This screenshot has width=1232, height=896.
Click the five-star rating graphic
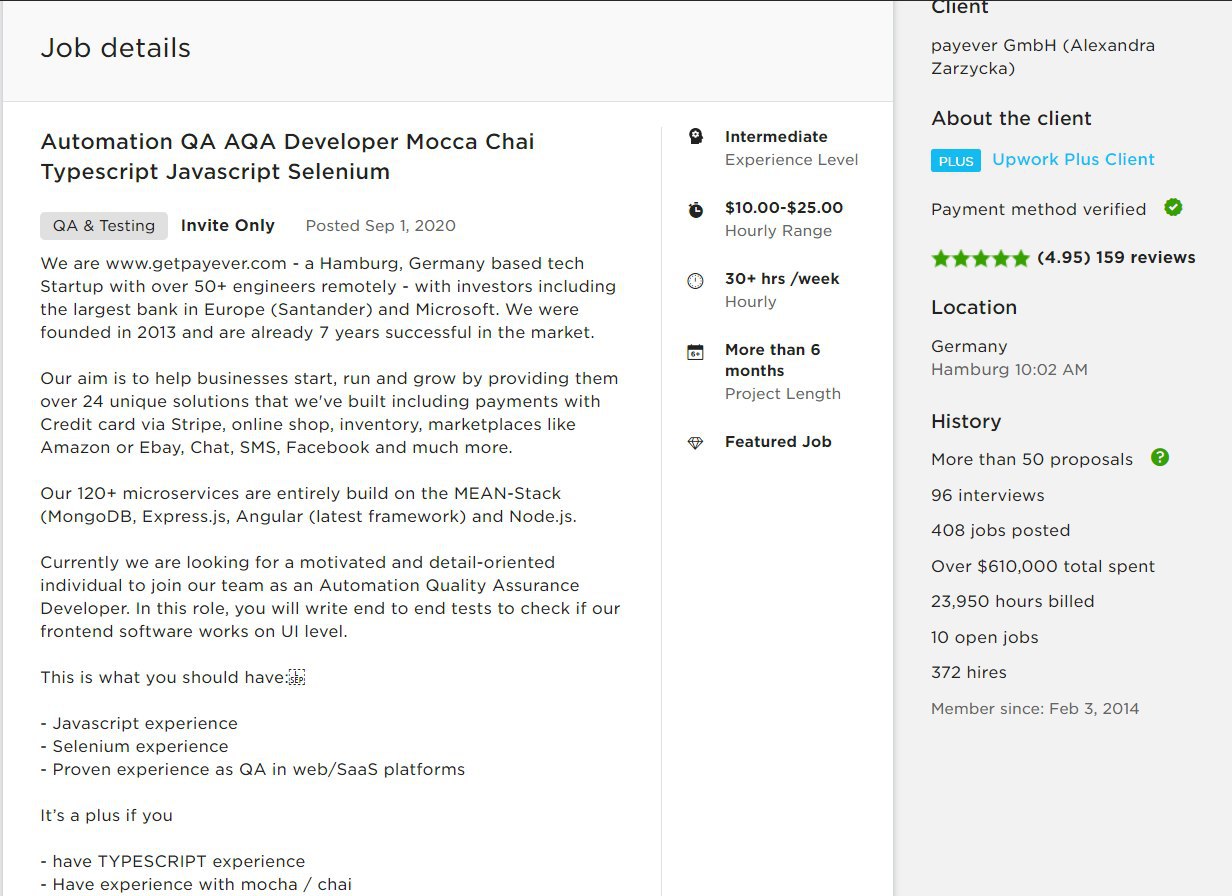[980, 258]
